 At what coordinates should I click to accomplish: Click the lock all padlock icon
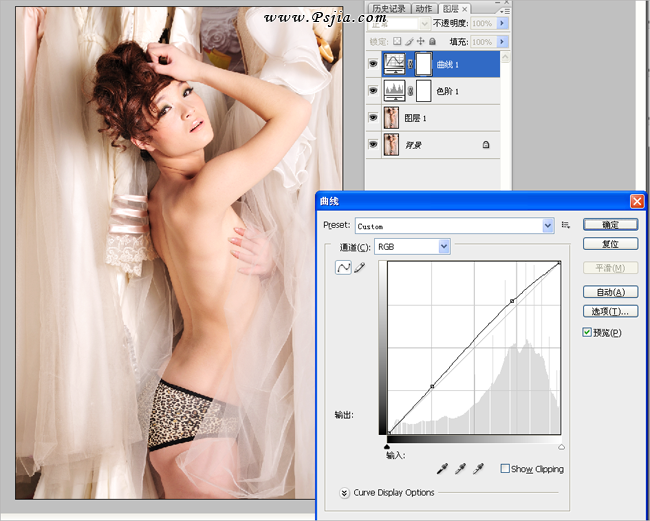coord(432,41)
